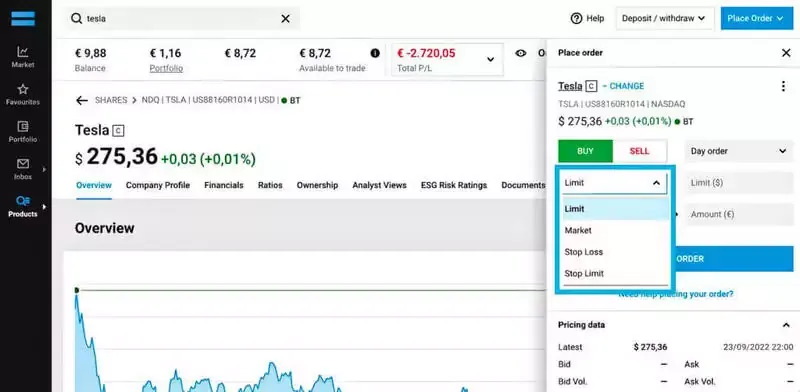Click the € 9,88 Balance value
Image resolution: width=800 pixels, height=392 pixels.
91,53
